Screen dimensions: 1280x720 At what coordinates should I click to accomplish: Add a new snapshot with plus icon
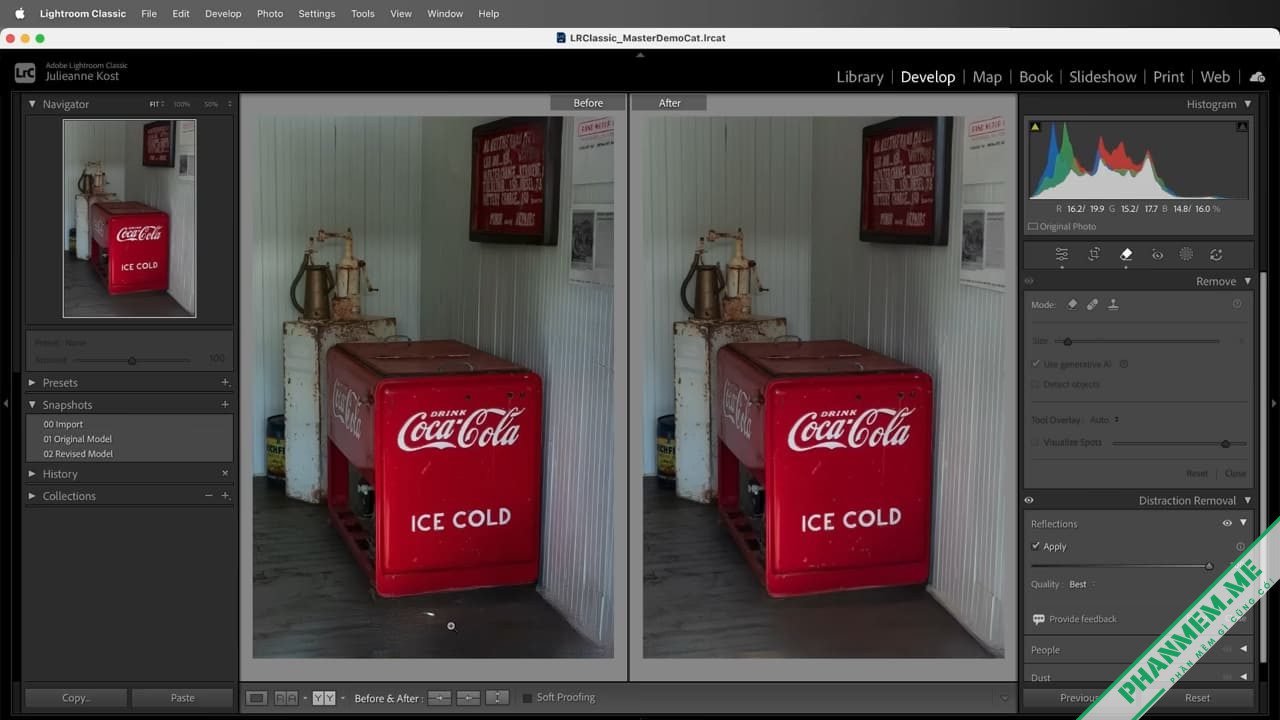click(225, 405)
